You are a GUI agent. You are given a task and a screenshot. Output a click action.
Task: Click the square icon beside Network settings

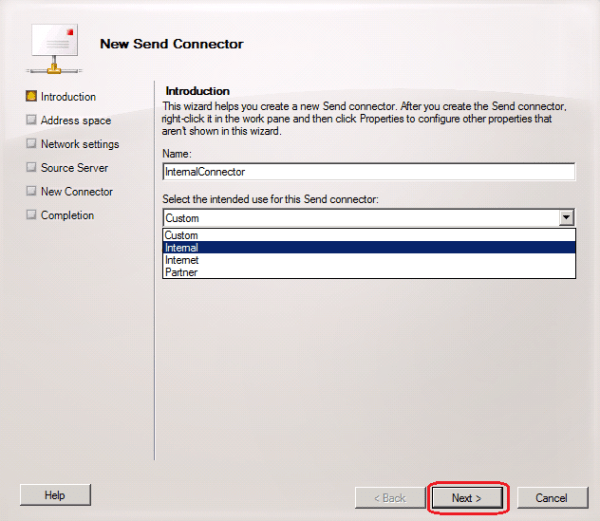(31, 144)
